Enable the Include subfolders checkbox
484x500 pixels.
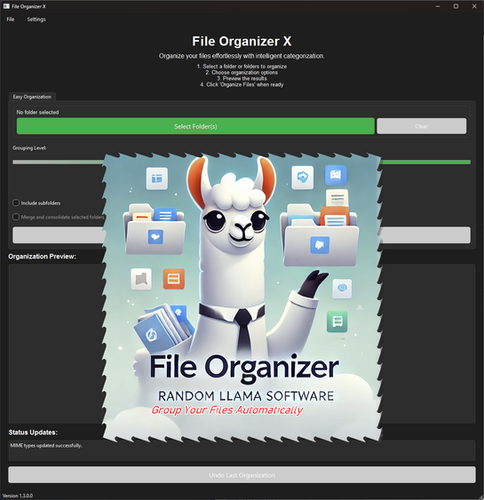pos(16,203)
